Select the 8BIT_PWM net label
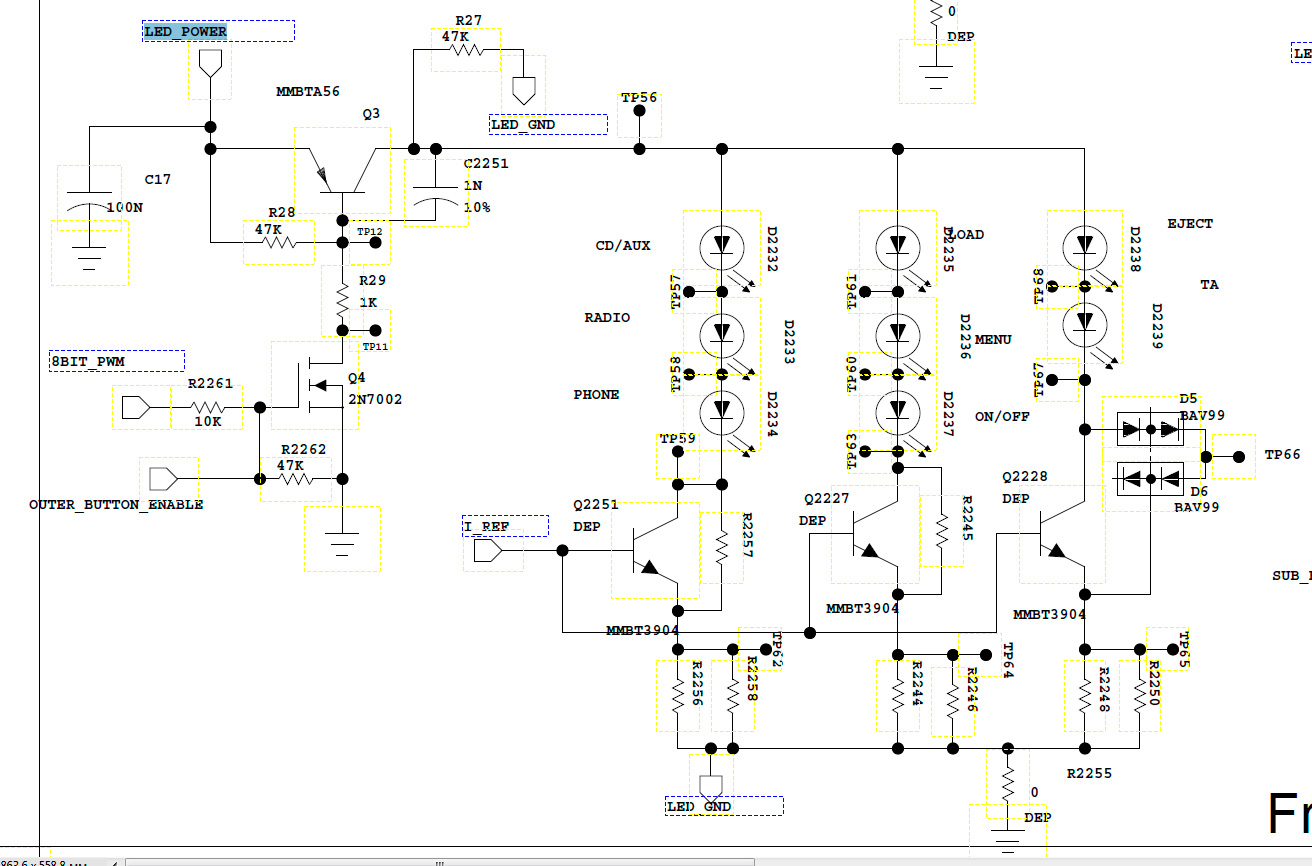This screenshot has height=866, width=1312. coord(117,361)
